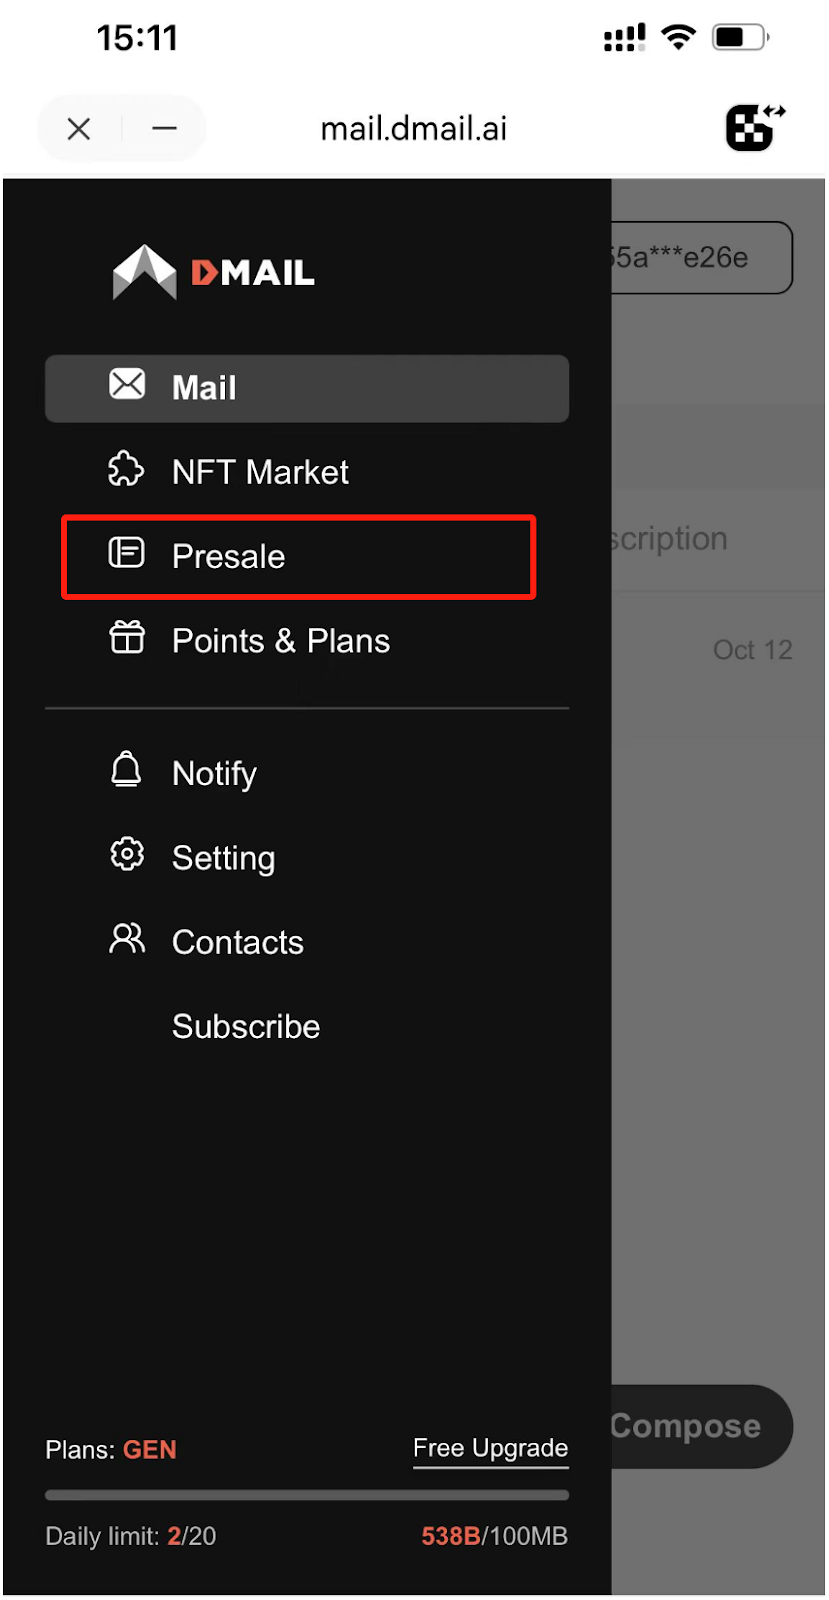Click the masked wallet address field
Viewport: 829px width, 1600px height.
coord(701,258)
